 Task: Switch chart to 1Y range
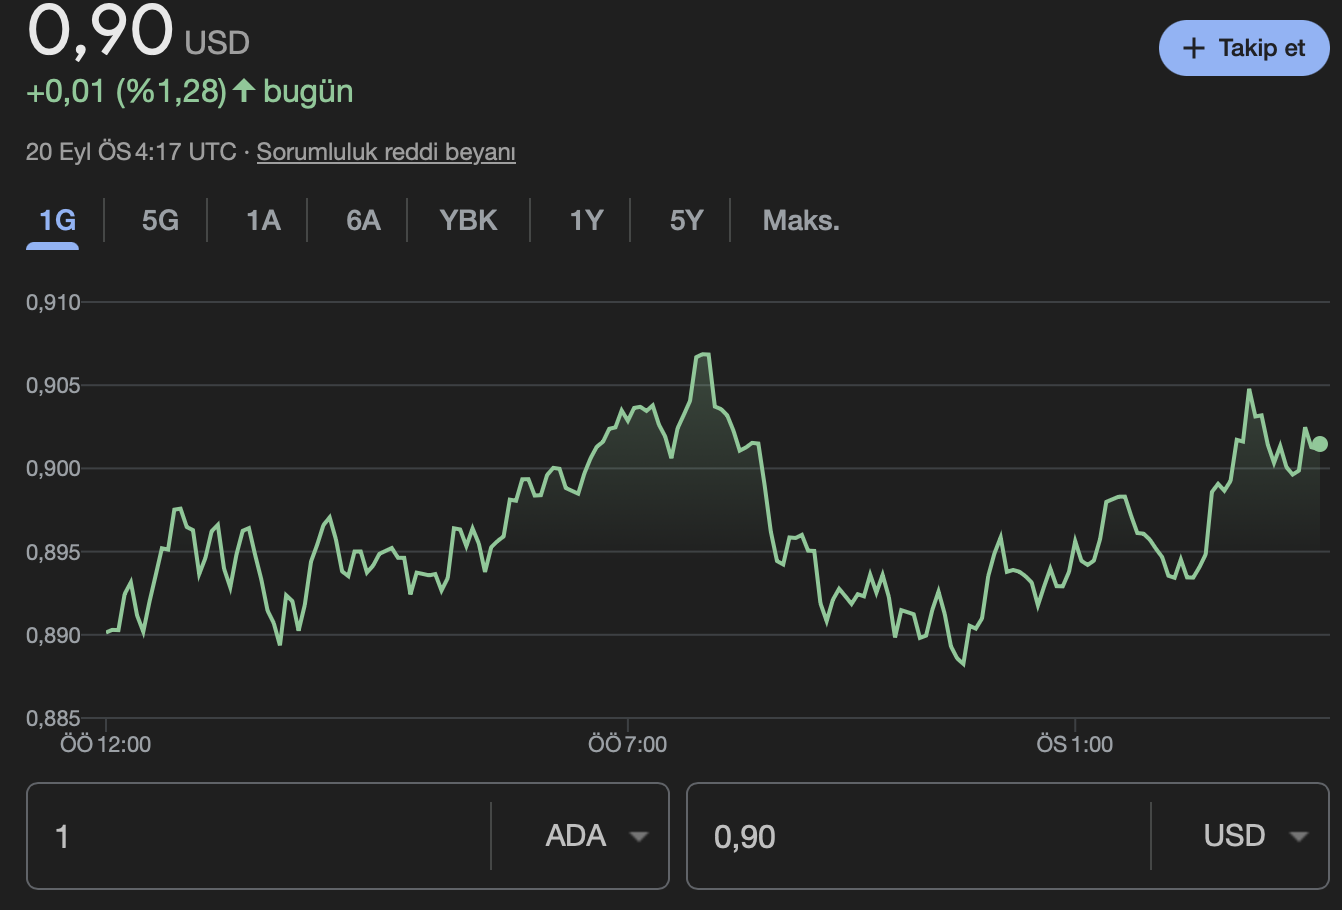pos(586,220)
